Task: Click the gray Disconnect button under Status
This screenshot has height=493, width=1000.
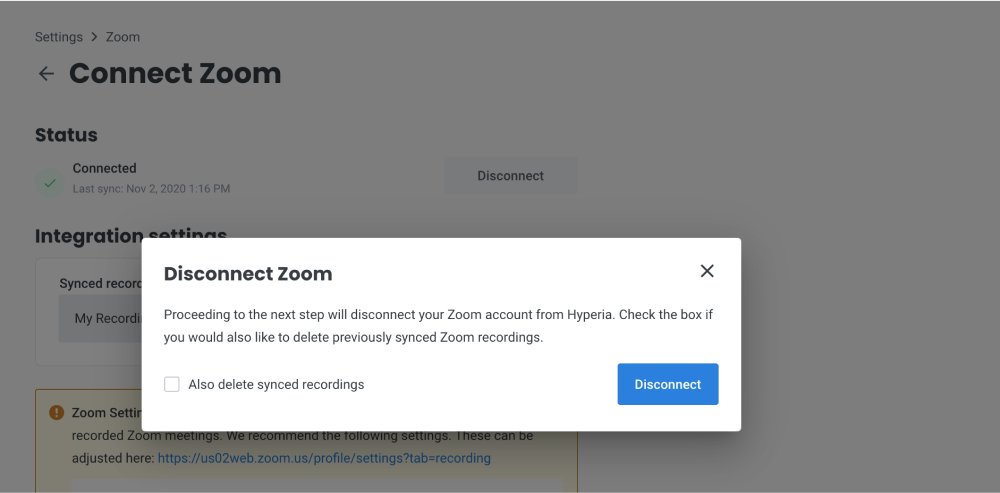Action: [x=510, y=176]
